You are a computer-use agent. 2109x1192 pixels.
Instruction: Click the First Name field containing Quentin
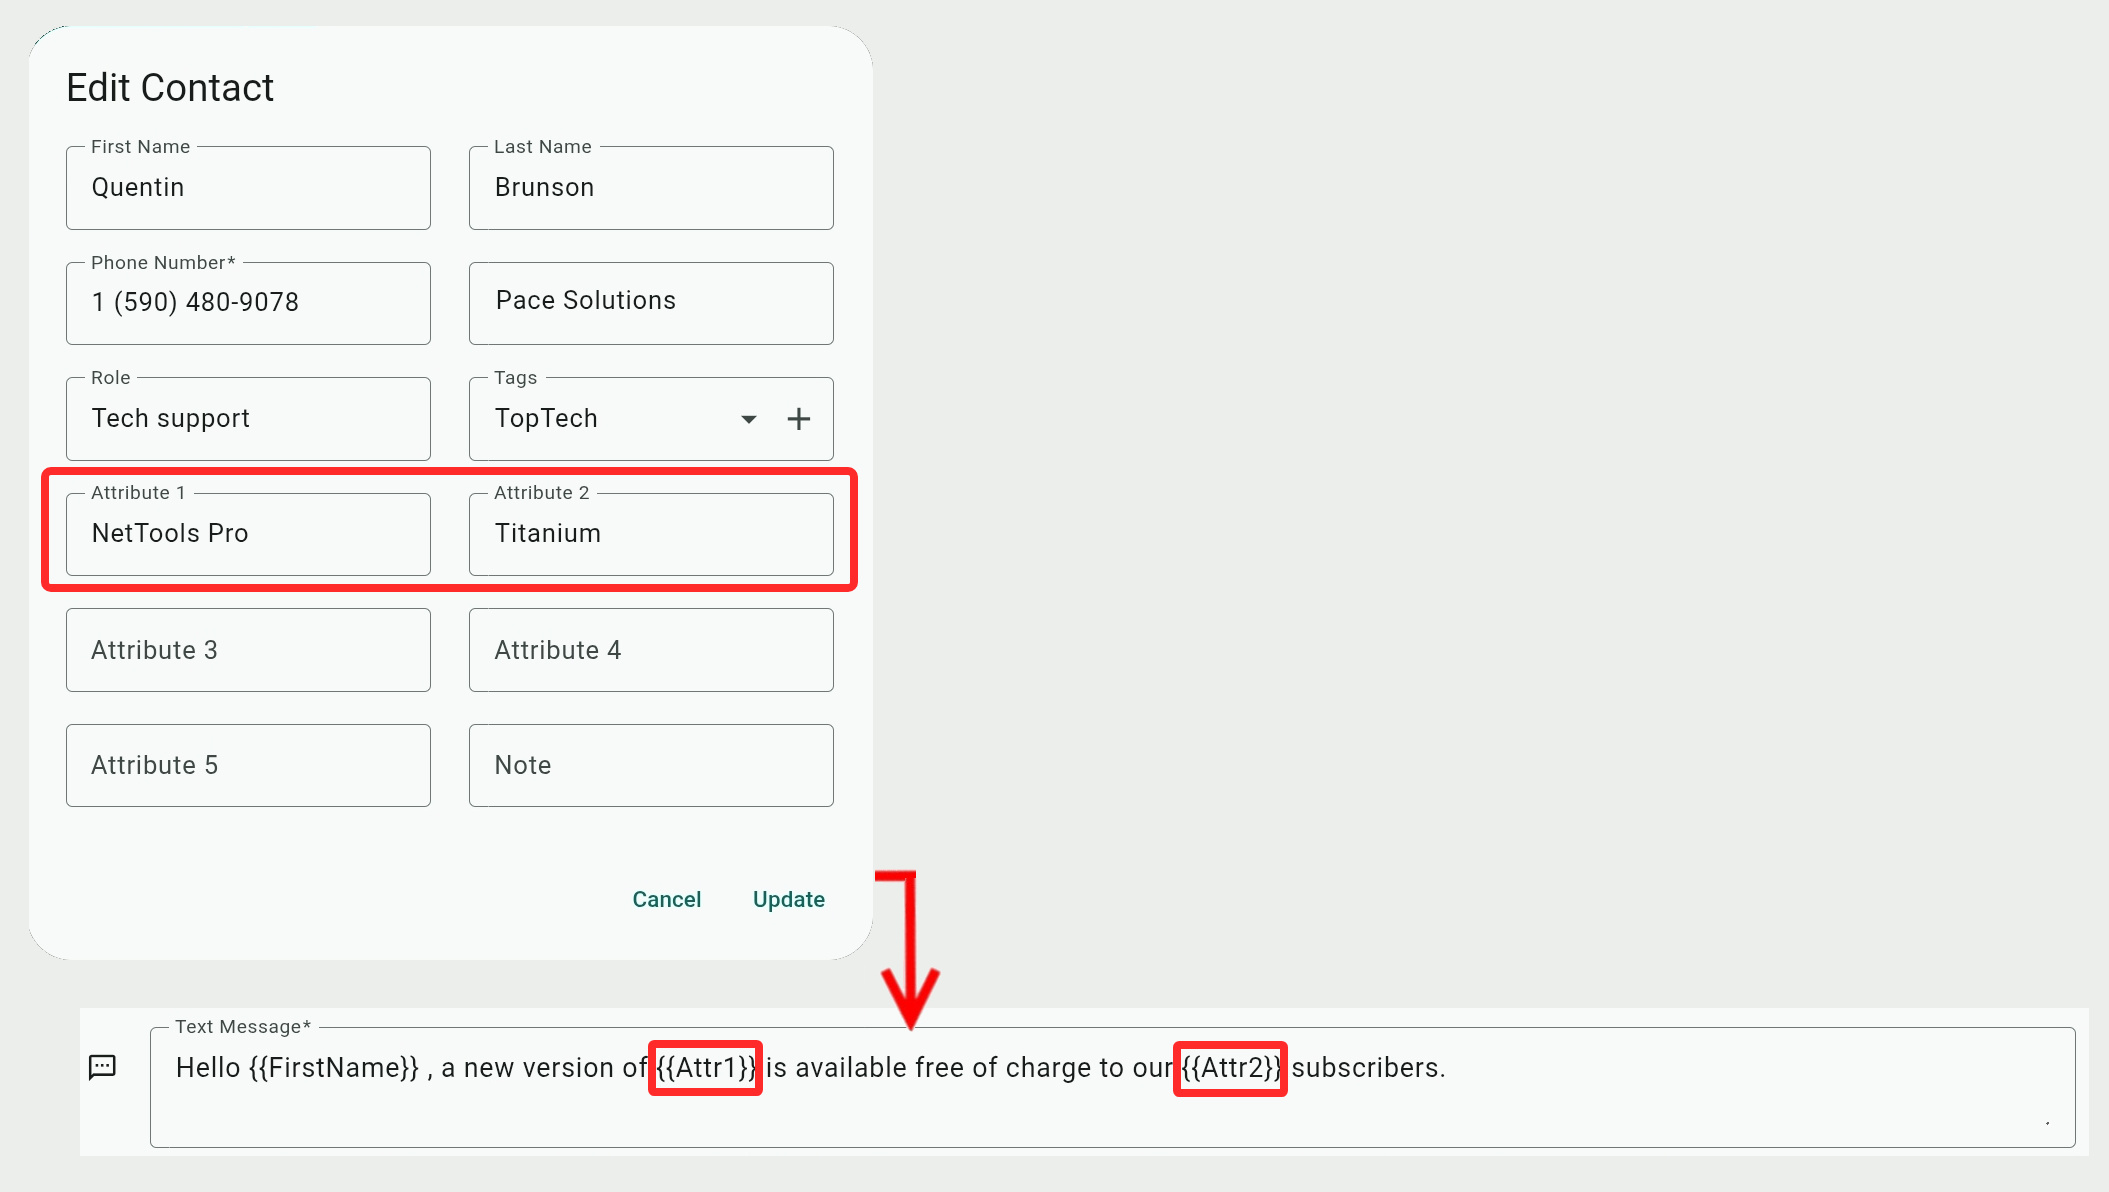click(248, 188)
